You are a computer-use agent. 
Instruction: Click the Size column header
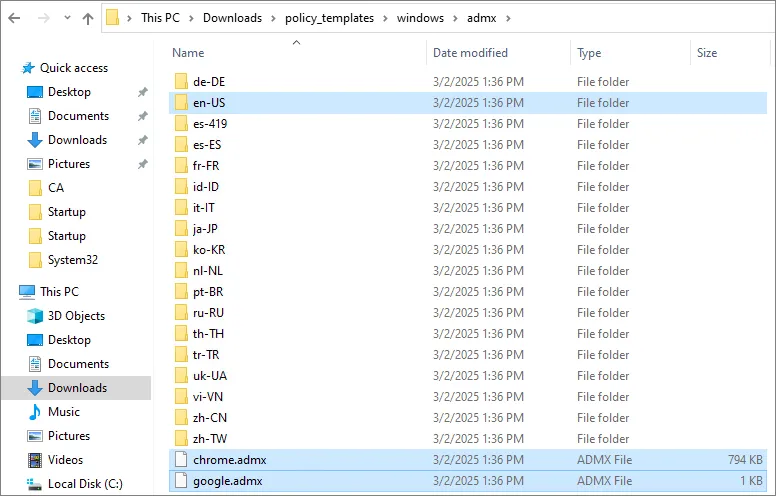[x=707, y=53]
